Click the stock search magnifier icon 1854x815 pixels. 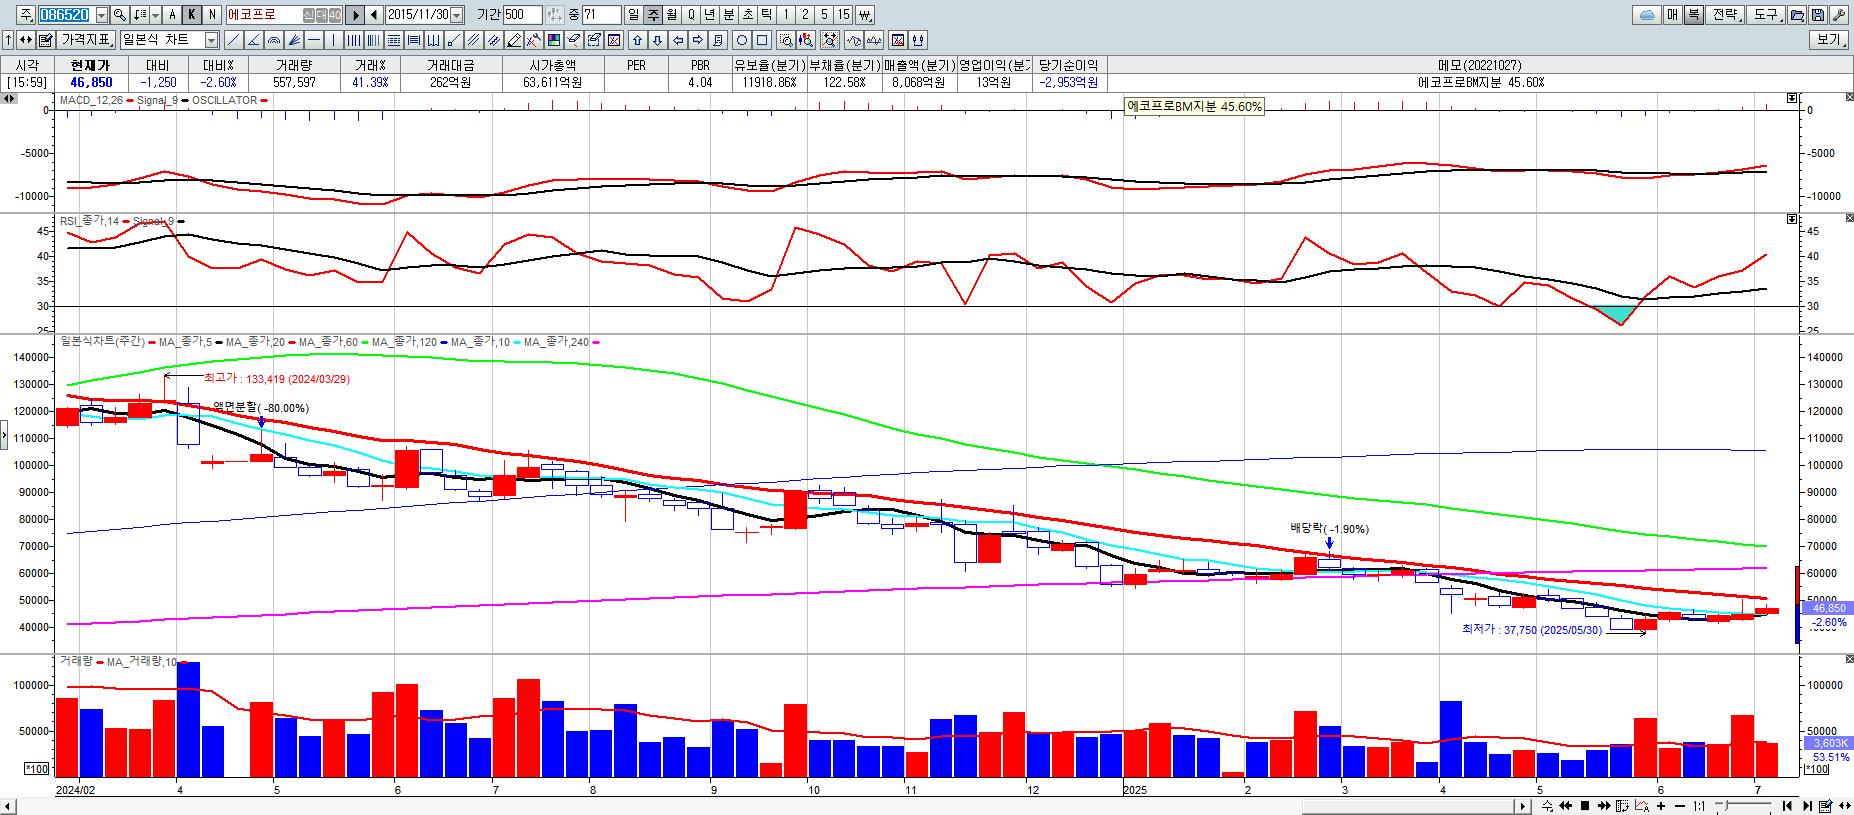119,15
